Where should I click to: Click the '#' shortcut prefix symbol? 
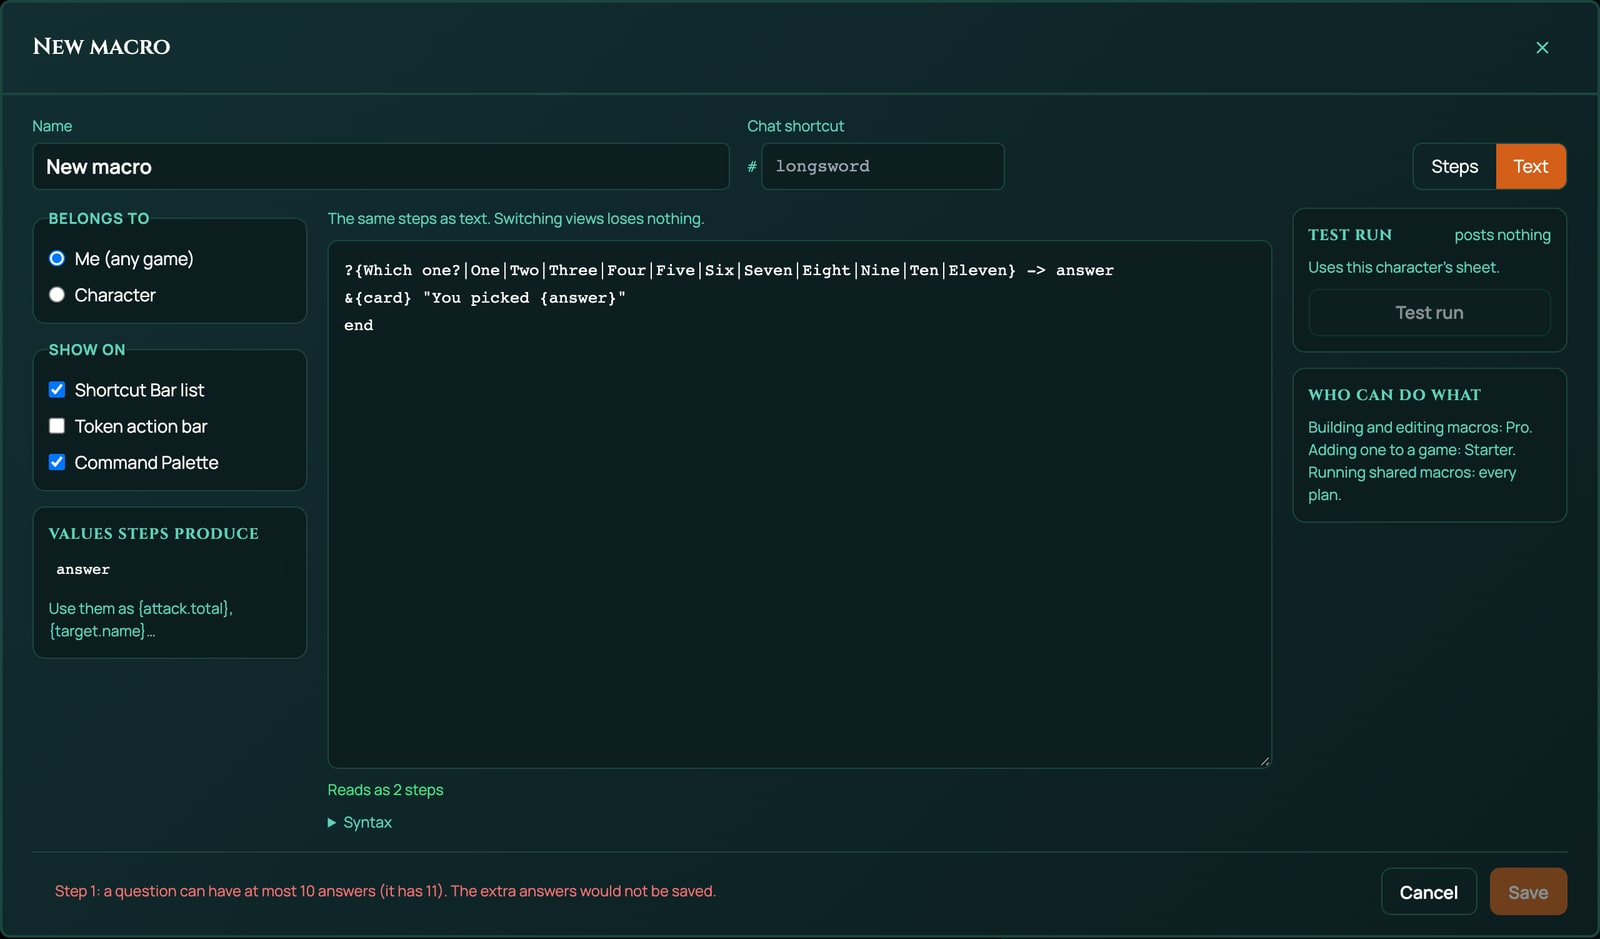752,167
